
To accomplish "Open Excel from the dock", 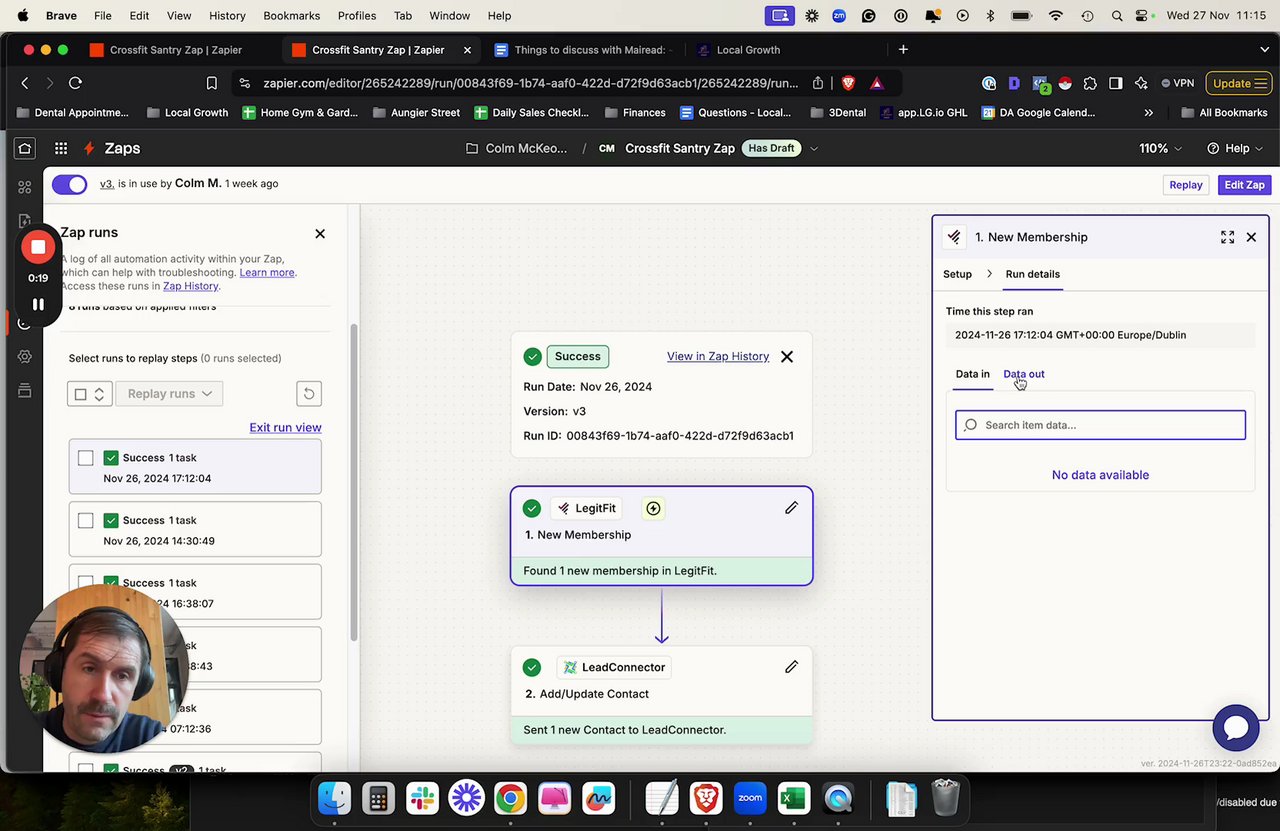I will (794, 798).
